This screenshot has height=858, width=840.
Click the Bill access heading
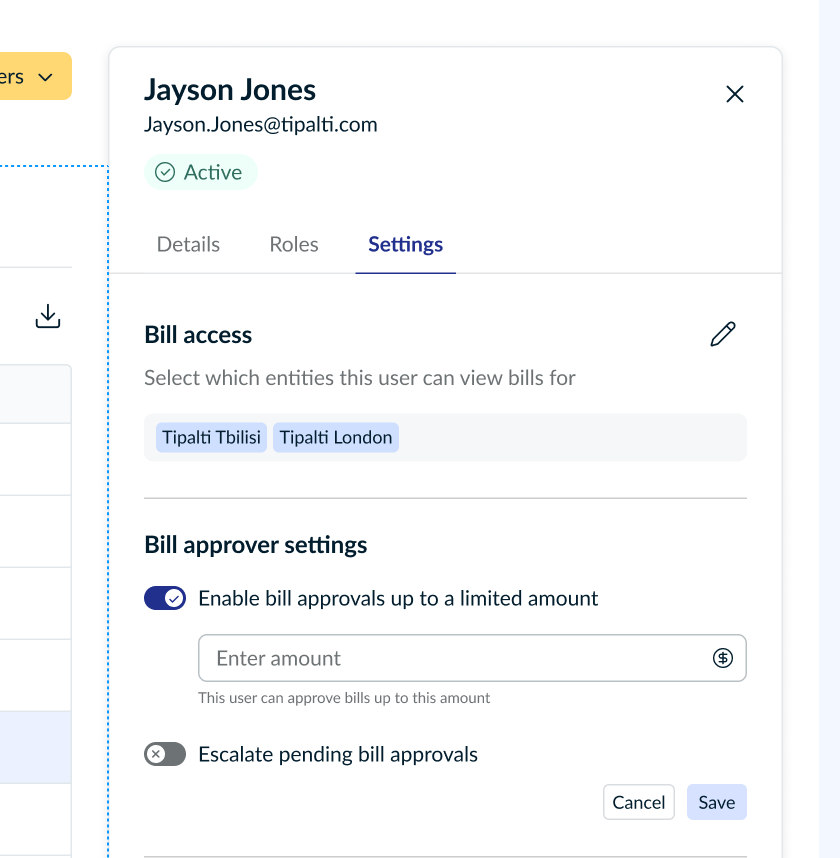click(198, 334)
